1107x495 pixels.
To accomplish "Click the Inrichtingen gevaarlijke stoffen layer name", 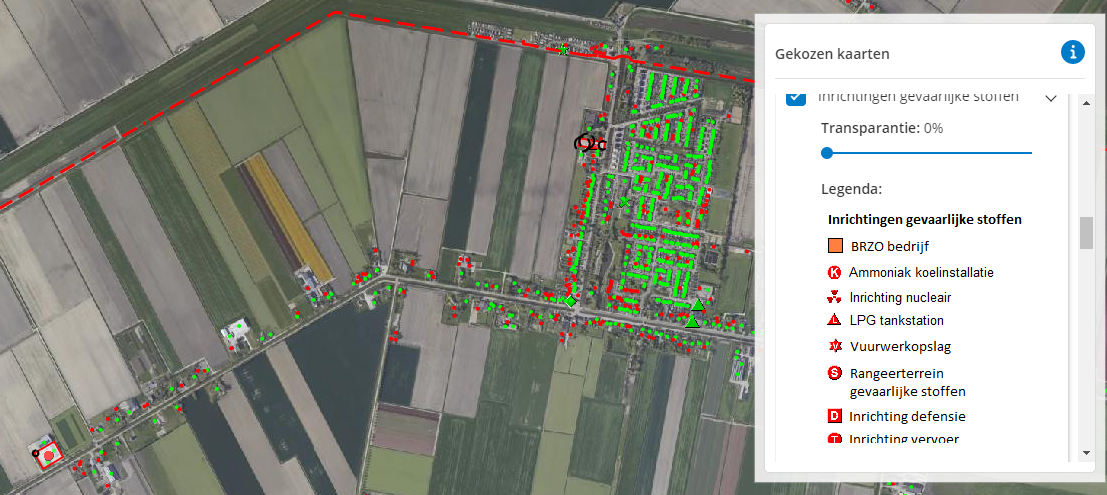I will [x=918, y=97].
